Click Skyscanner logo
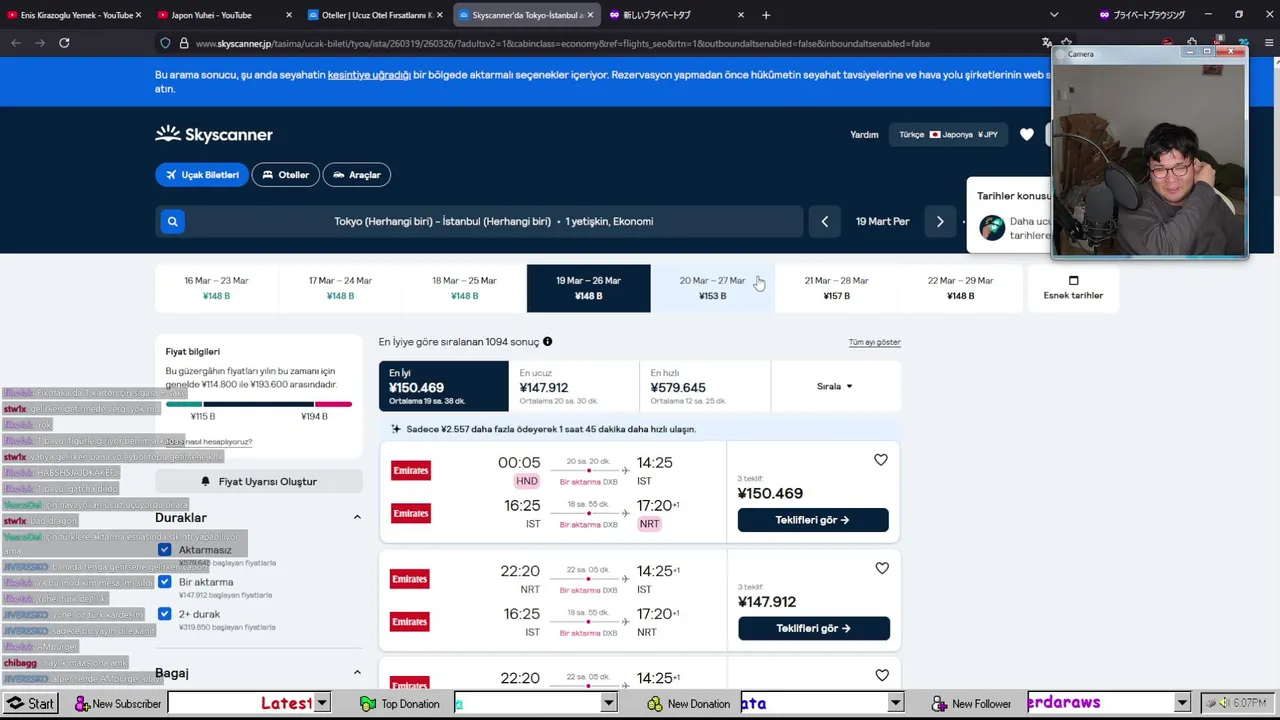1280x720 pixels. 214,134
